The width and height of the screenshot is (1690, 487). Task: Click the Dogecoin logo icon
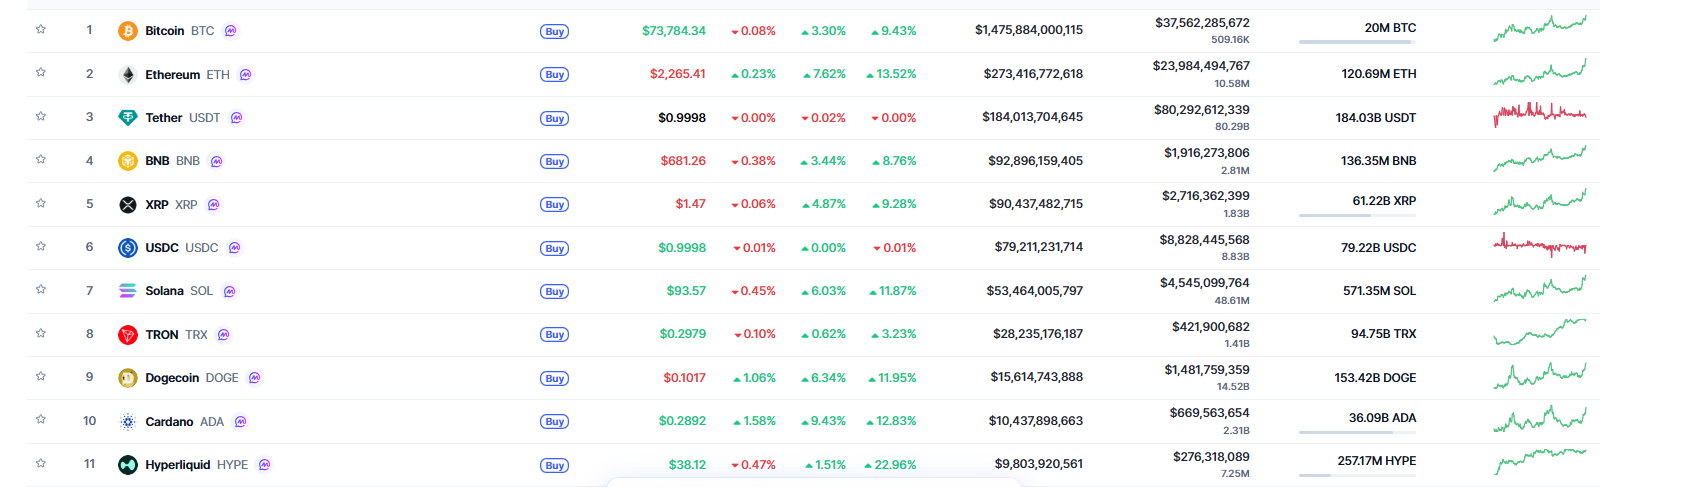pyautogui.click(x=128, y=378)
